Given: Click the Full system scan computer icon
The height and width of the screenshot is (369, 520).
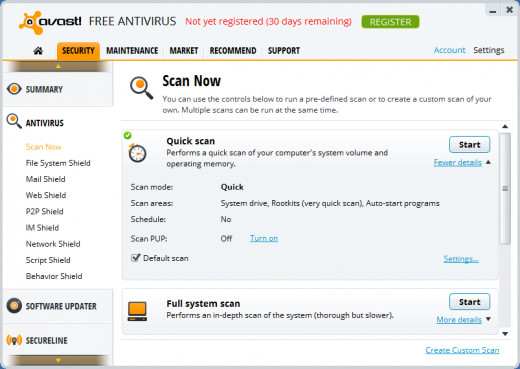Looking at the screenshot, I should (x=137, y=311).
